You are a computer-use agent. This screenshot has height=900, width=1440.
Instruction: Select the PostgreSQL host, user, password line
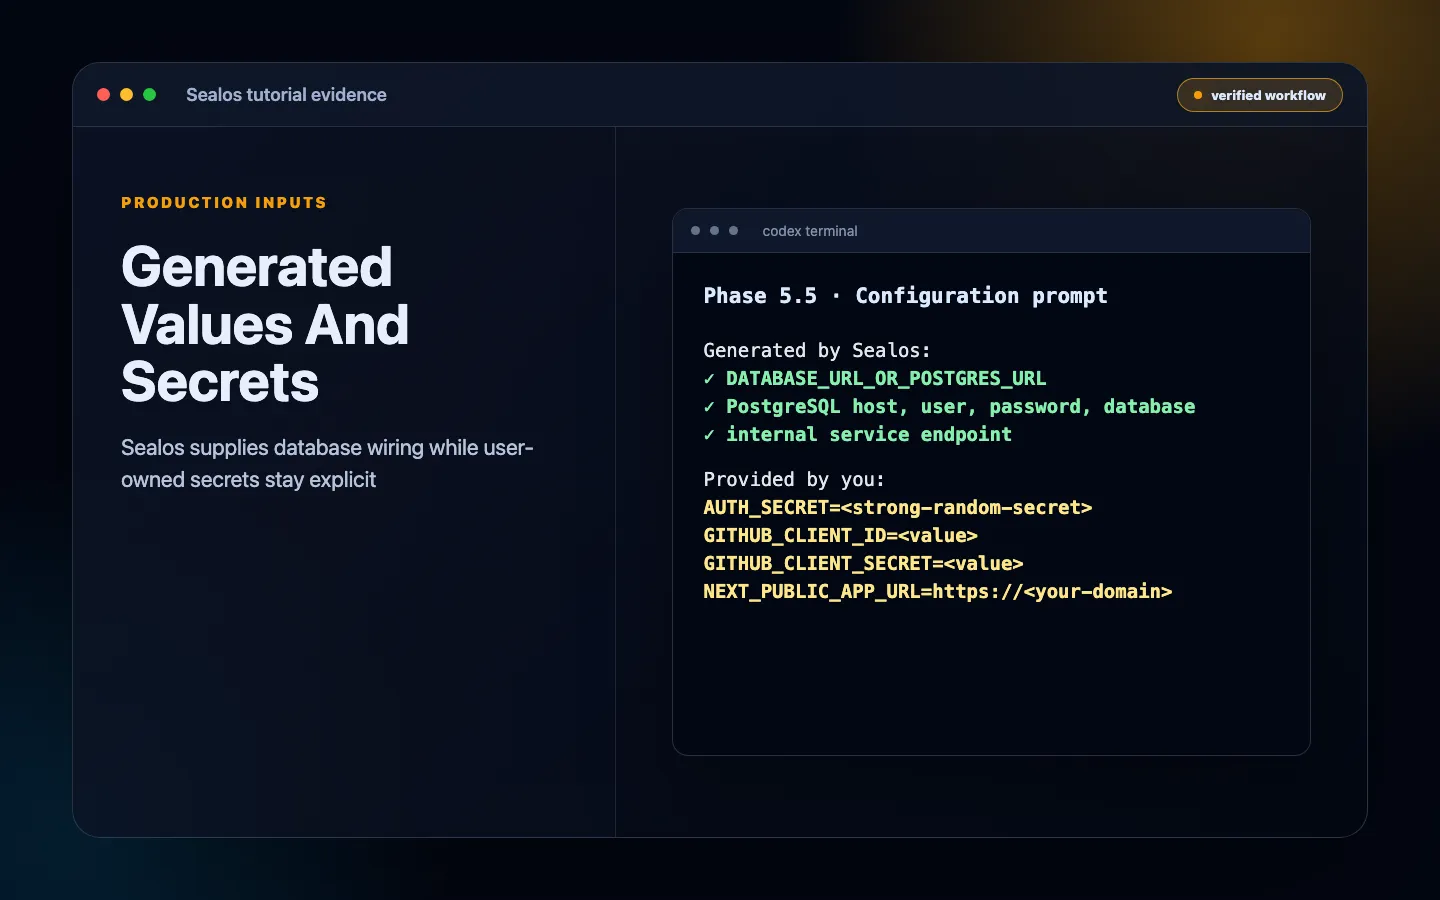pos(949,406)
